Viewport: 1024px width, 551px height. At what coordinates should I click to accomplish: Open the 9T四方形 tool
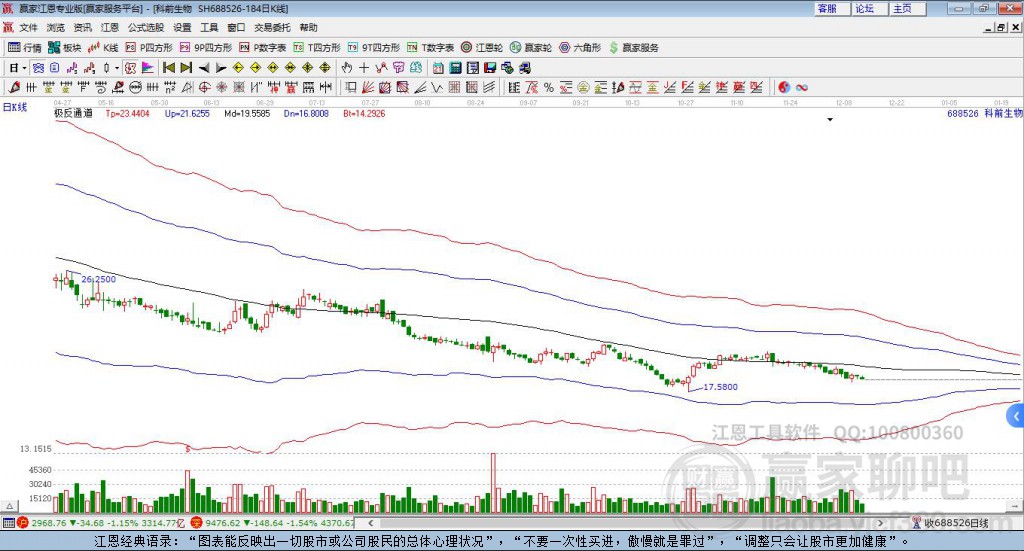pyautogui.click(x=374, y=48)
